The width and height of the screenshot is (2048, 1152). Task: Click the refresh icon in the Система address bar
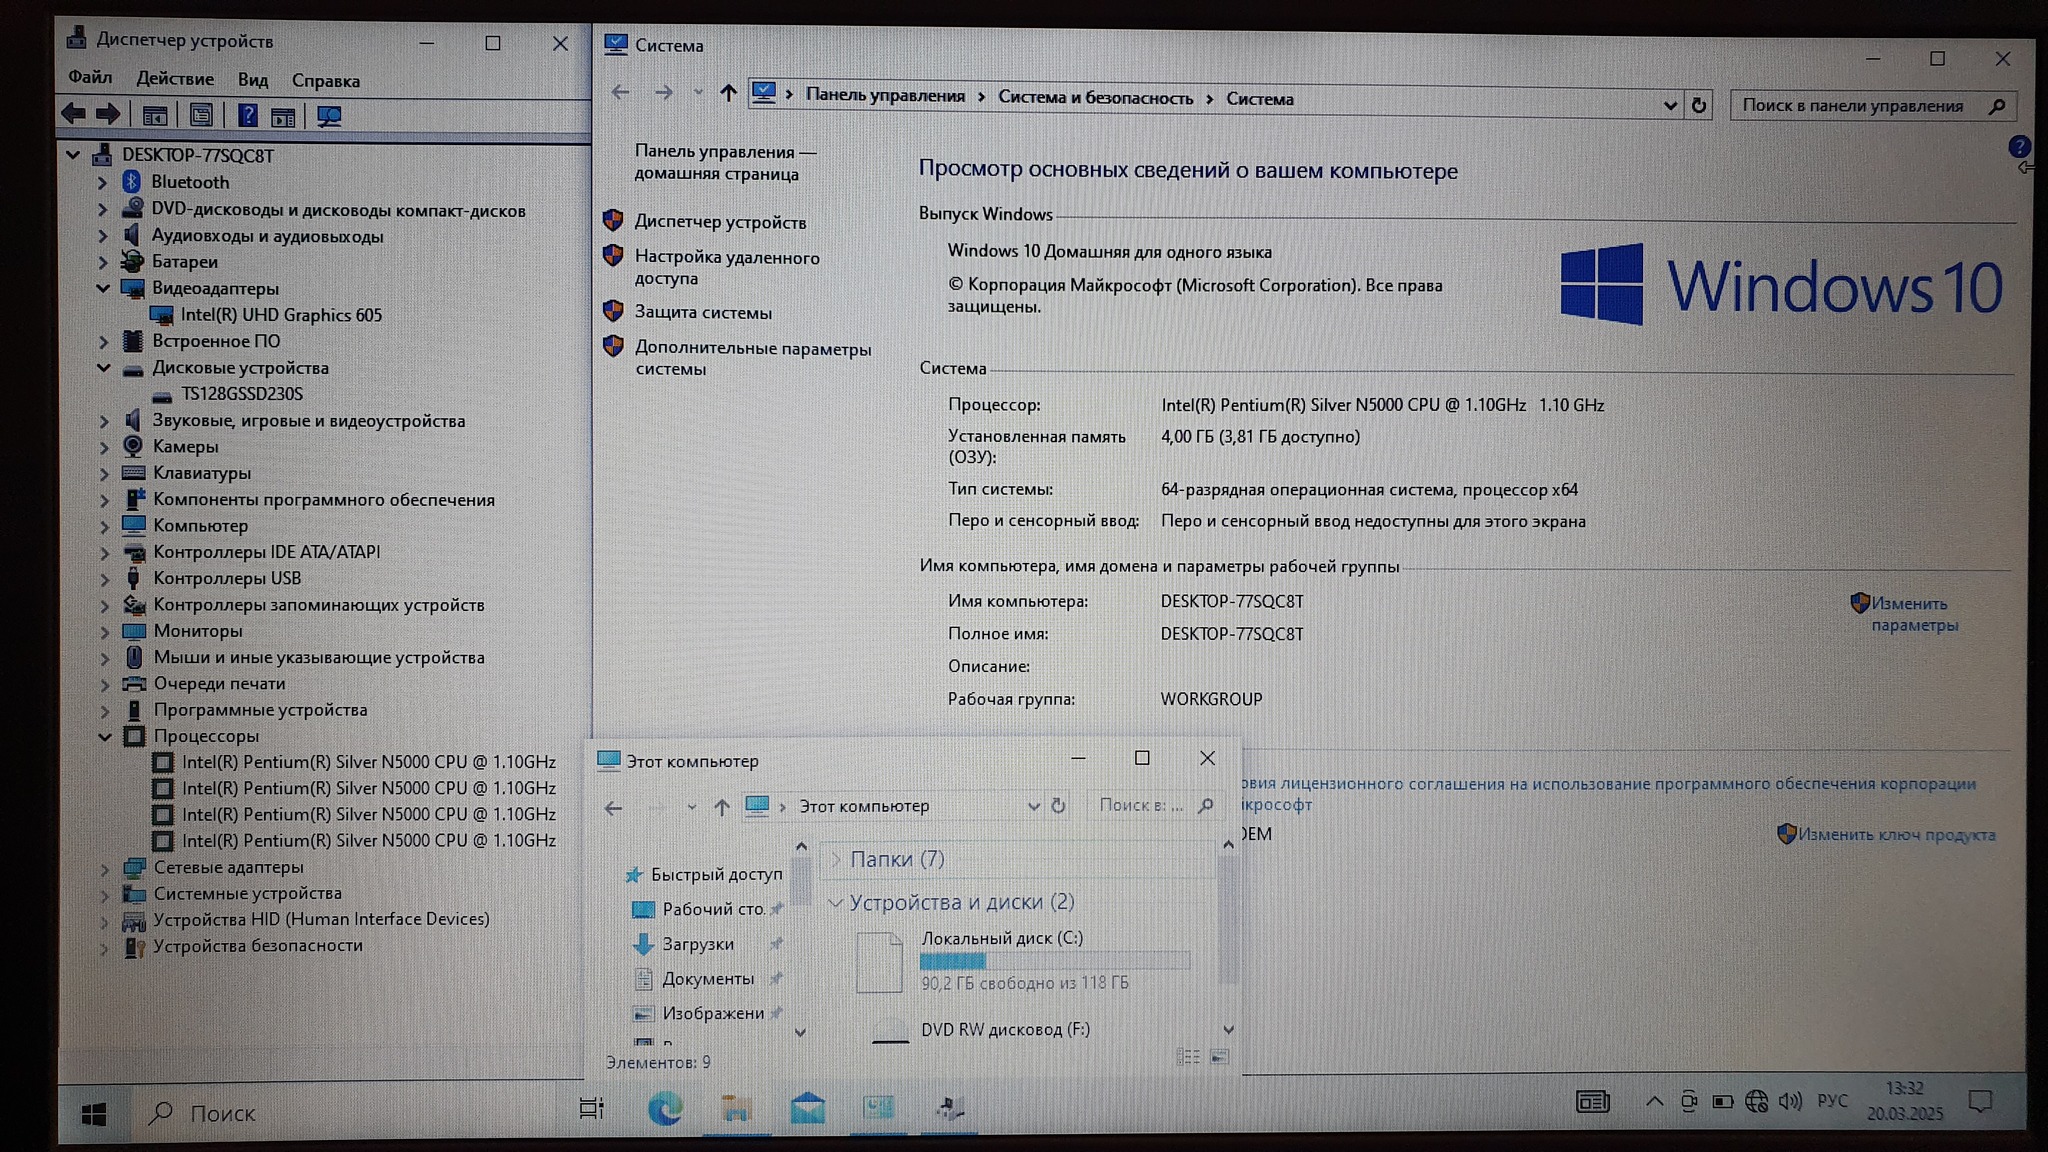[1699, 105]
